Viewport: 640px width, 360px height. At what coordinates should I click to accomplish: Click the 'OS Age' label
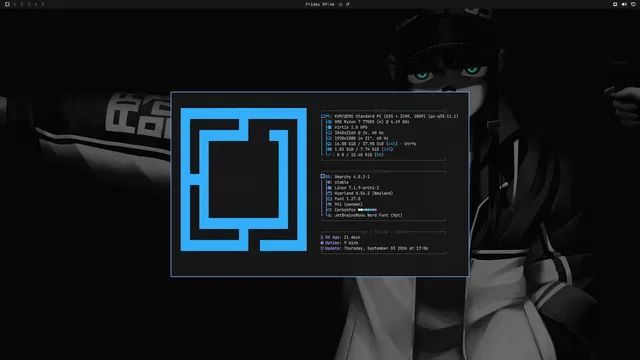tap(333, 237)
